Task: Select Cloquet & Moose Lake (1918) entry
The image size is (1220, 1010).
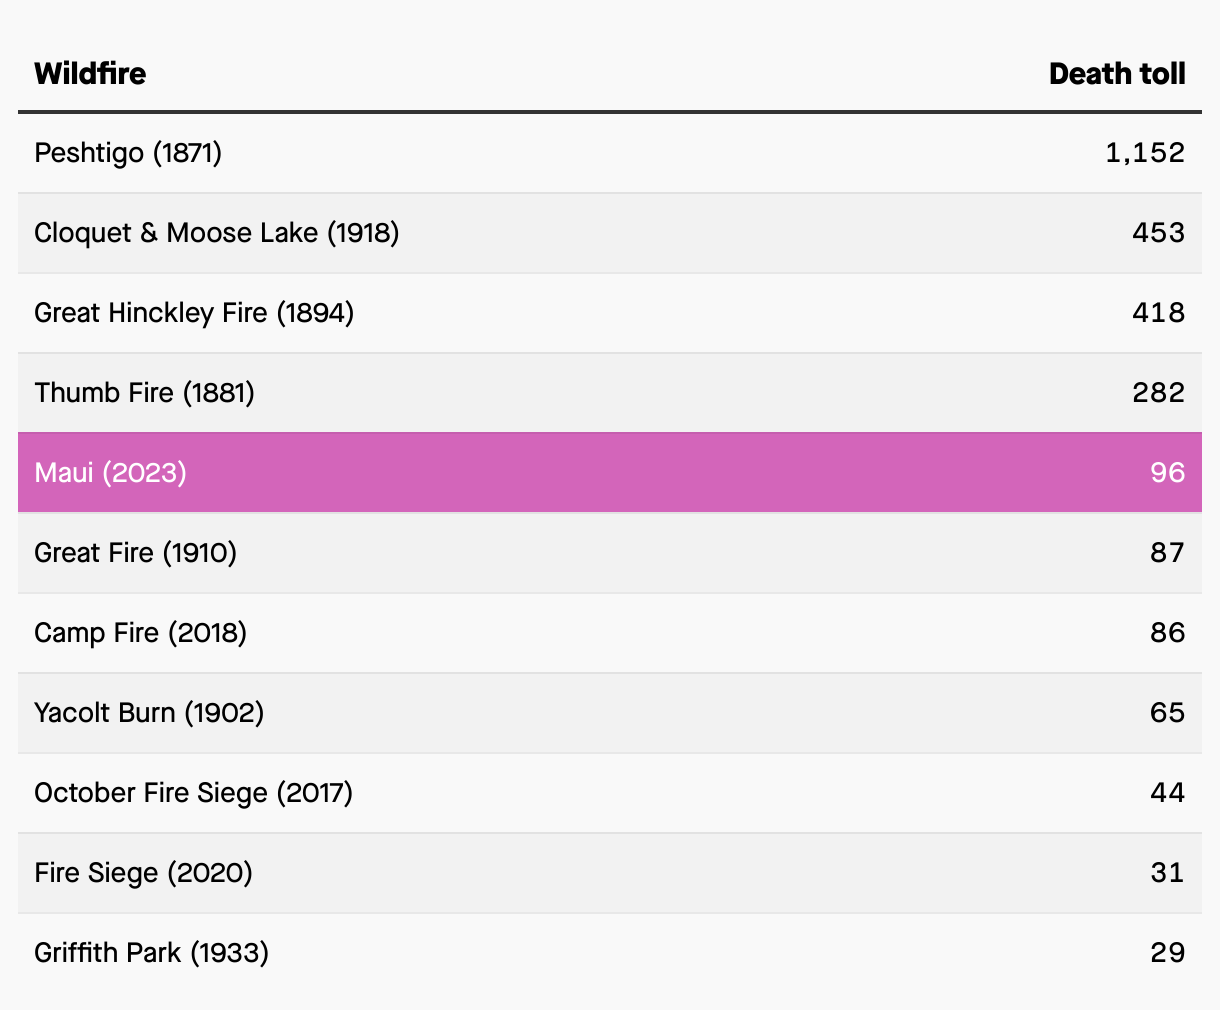Action: (216, 233)
